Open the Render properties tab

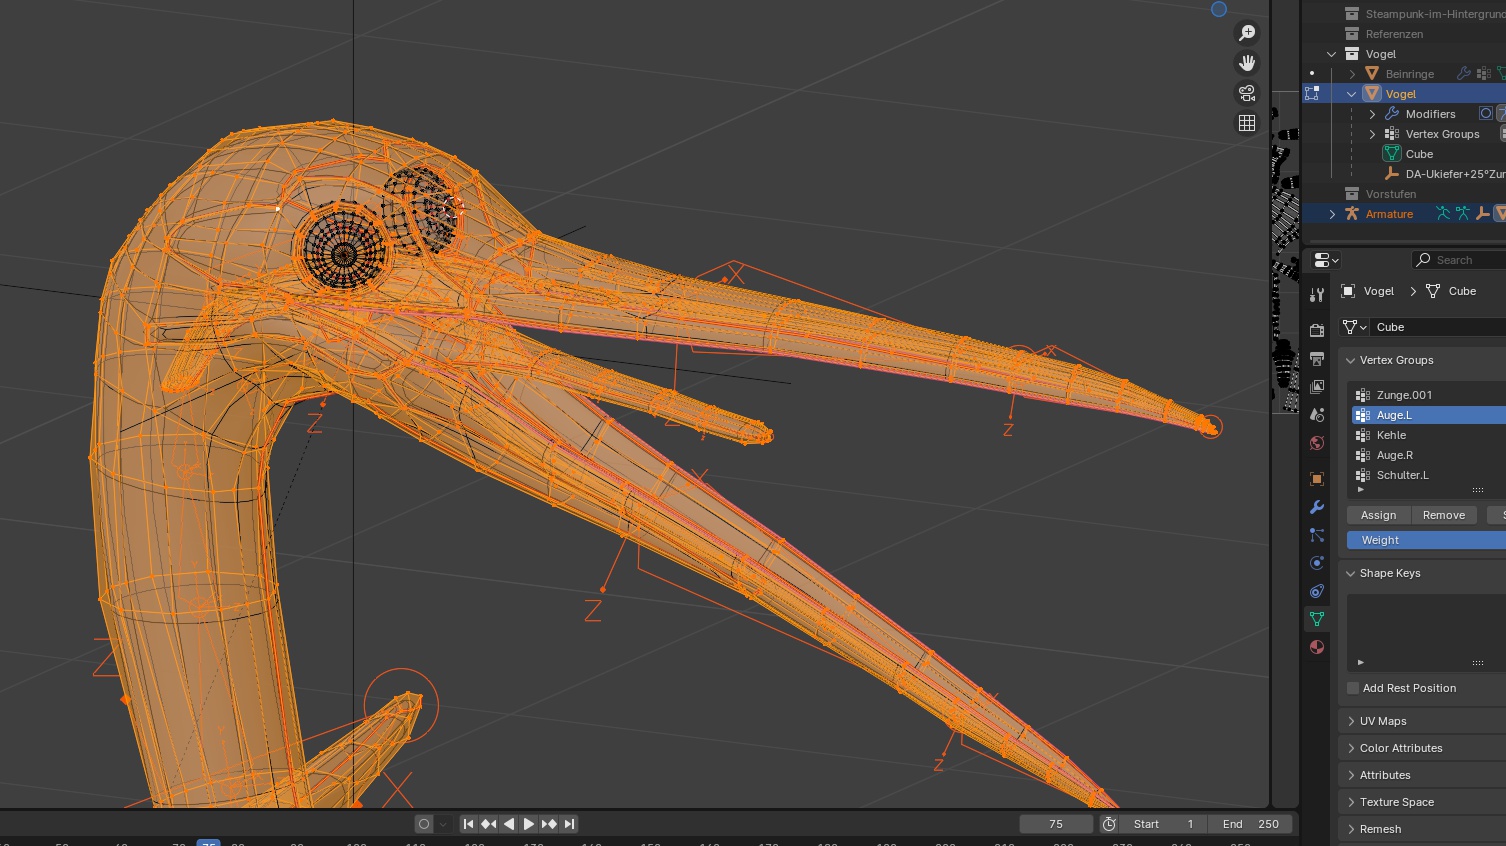1317,331
